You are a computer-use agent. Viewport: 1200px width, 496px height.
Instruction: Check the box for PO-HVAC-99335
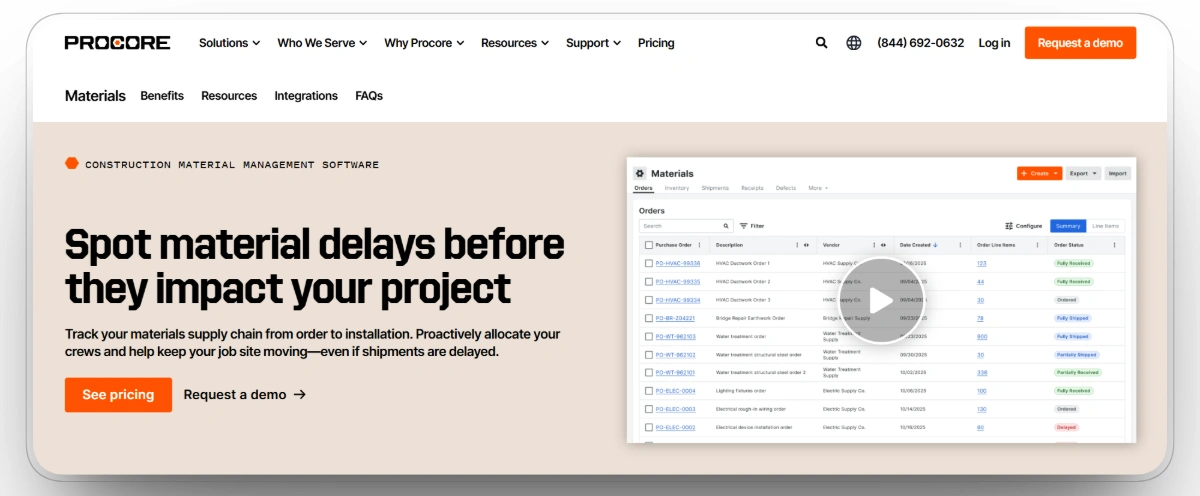pos(649,282)
